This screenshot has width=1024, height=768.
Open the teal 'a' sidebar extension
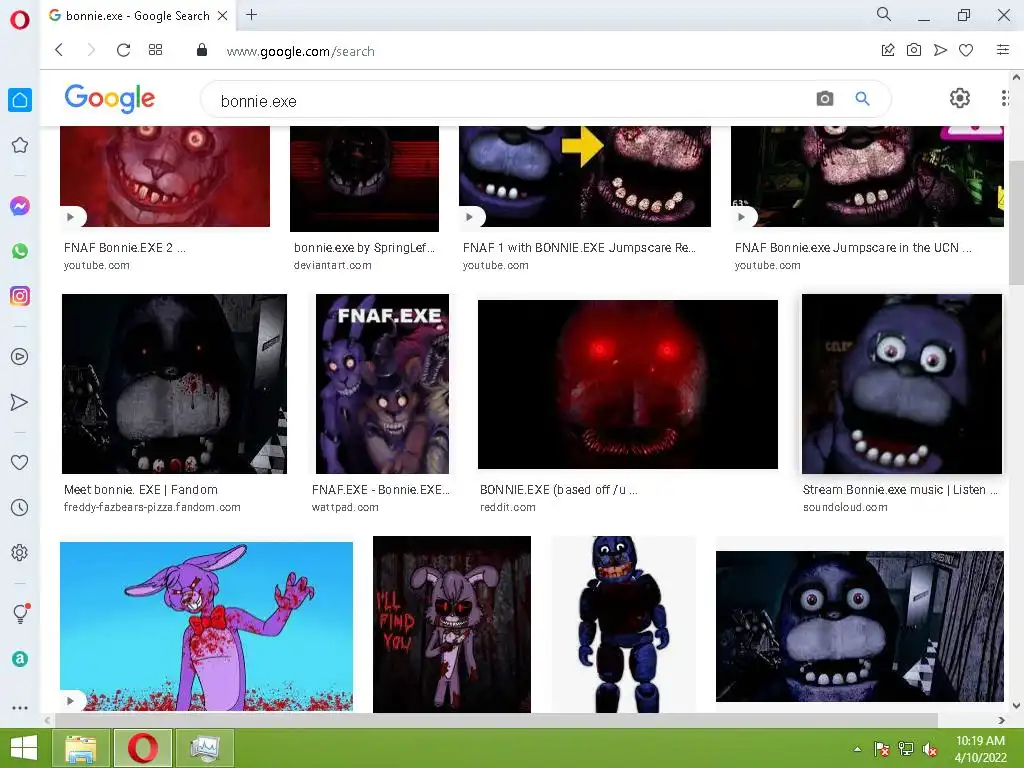pyautogui.click(x=20, y=658)
